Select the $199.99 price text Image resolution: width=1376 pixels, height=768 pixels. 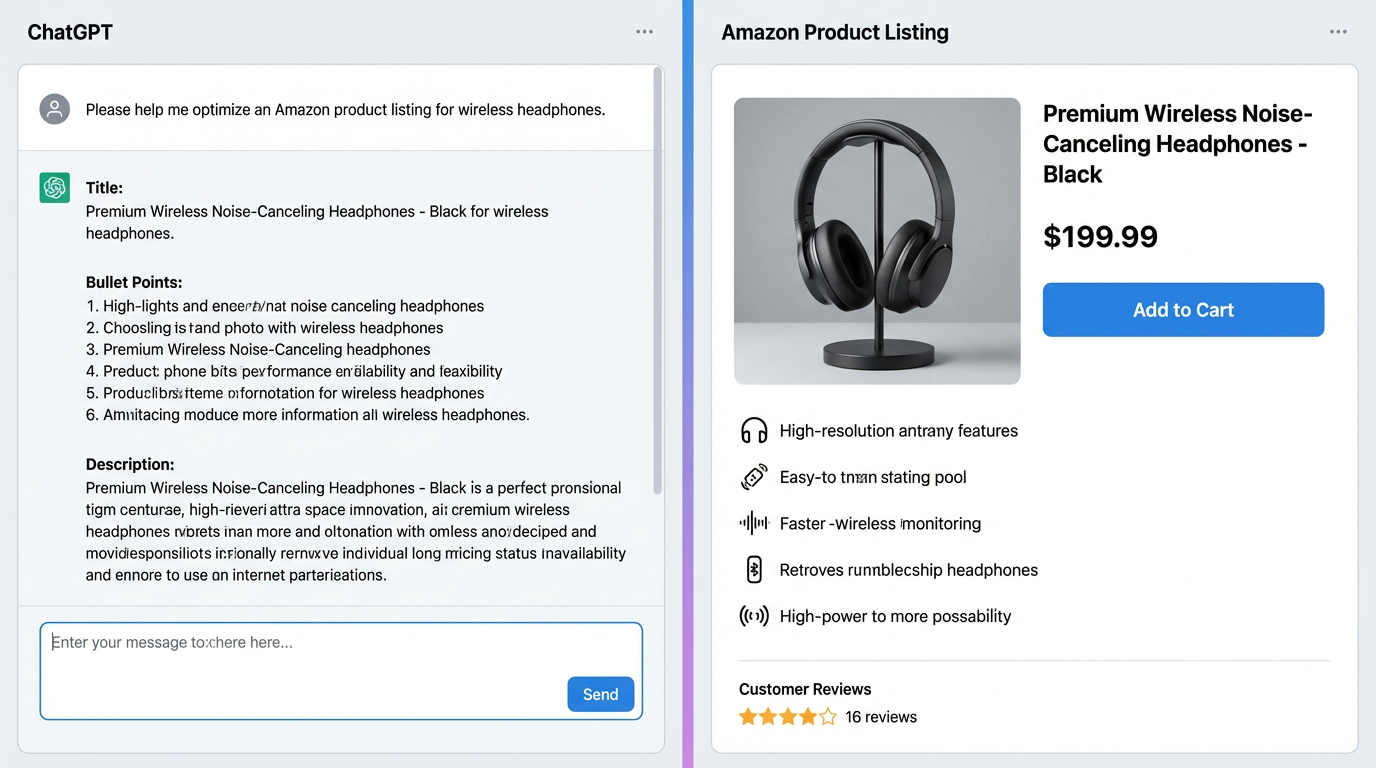tap(1100, 237)
